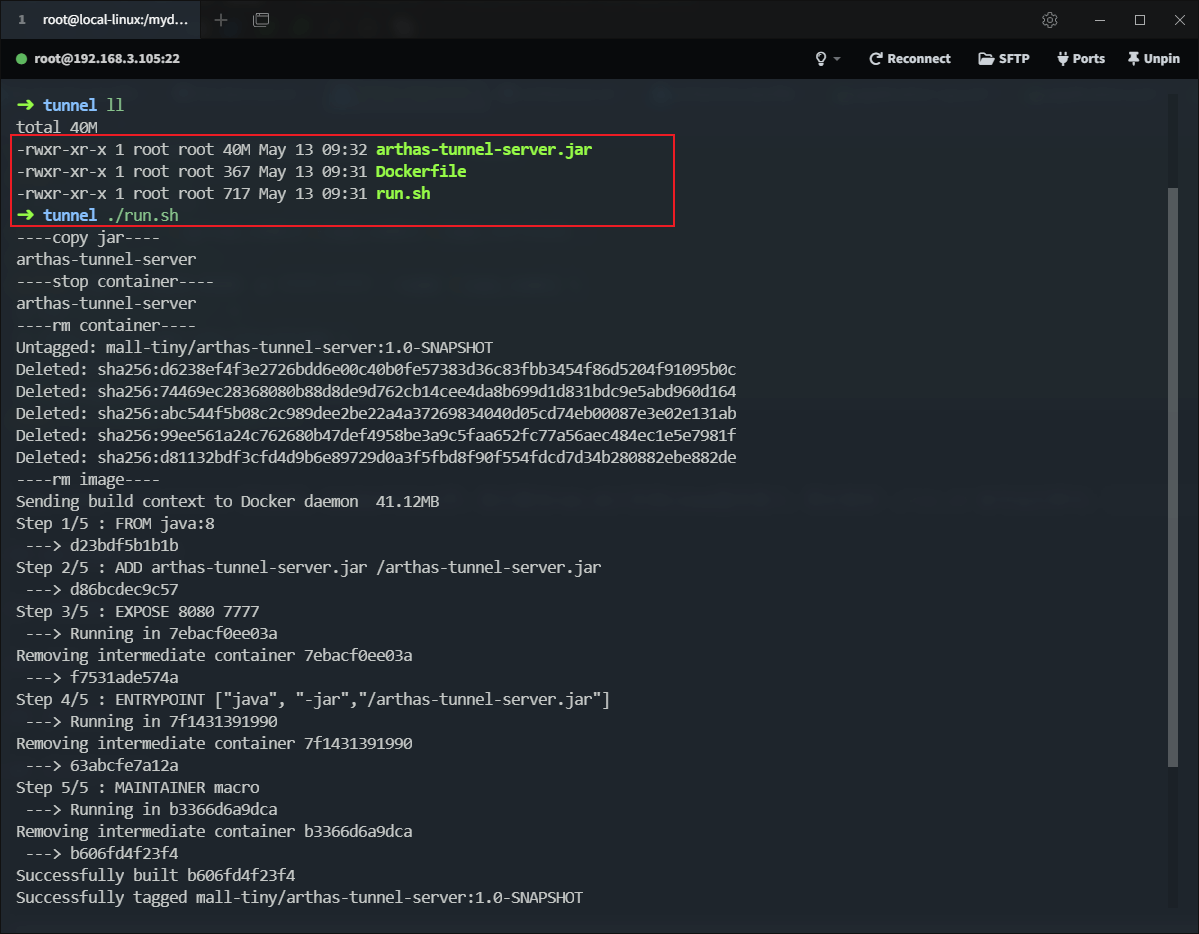The width and height of the screenshot is (1199, 934).
Task: Click the lightbulb icon in session toolbar
Action: (821, 59)
